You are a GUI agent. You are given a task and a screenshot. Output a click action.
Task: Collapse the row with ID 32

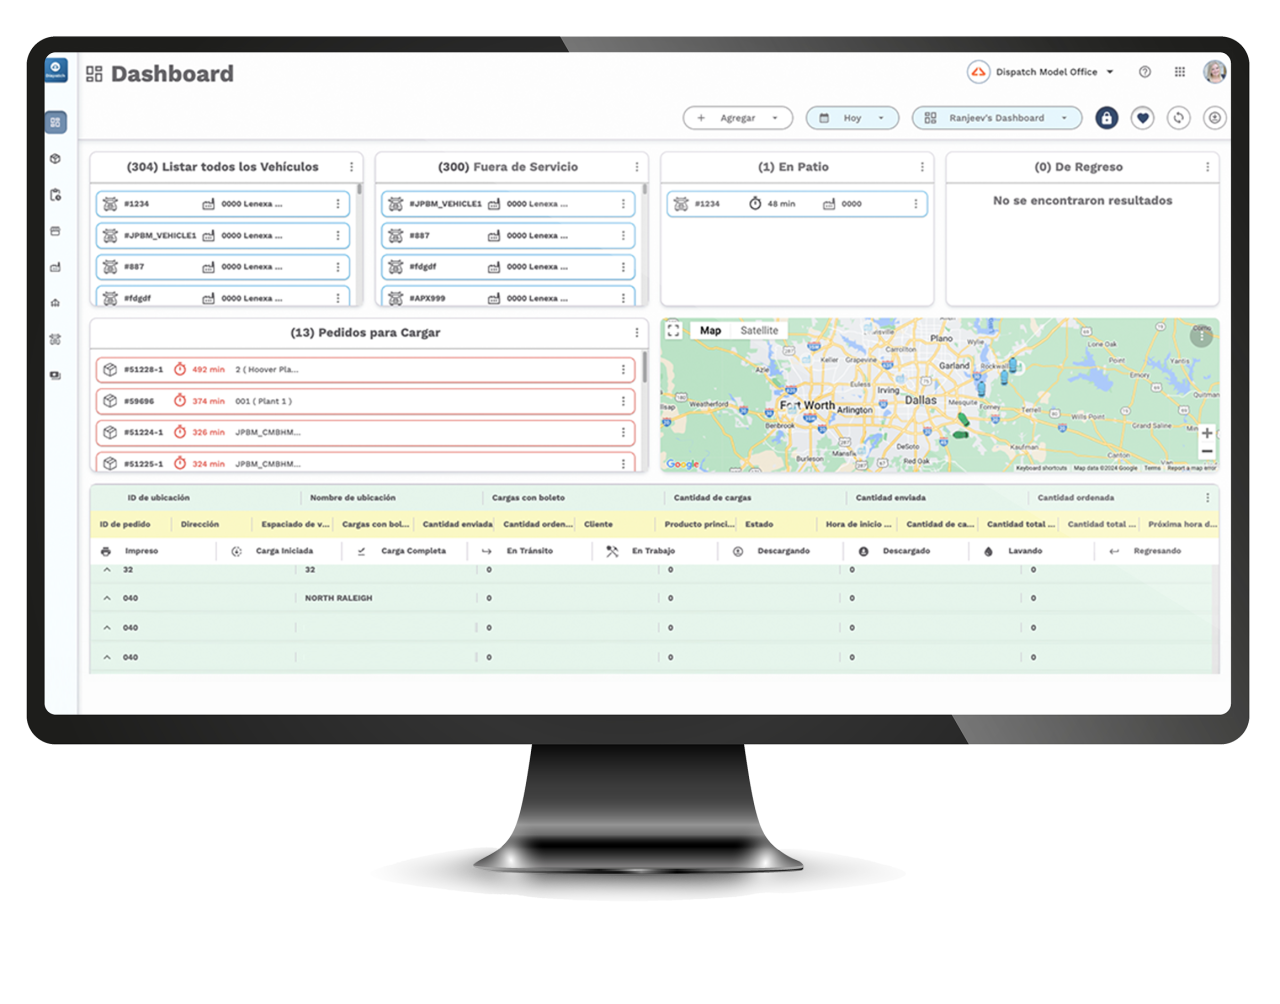pyautogui.click(x=107, y=569)
